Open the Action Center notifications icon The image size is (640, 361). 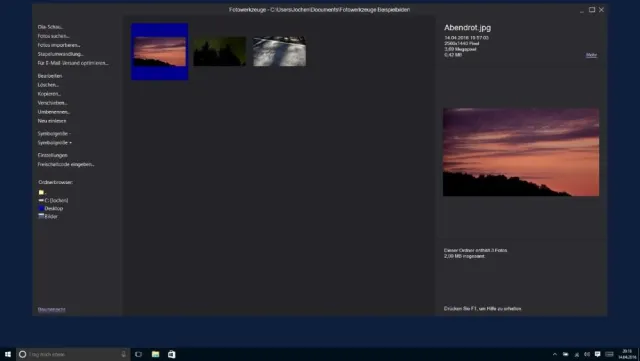(x=598, y=354)
